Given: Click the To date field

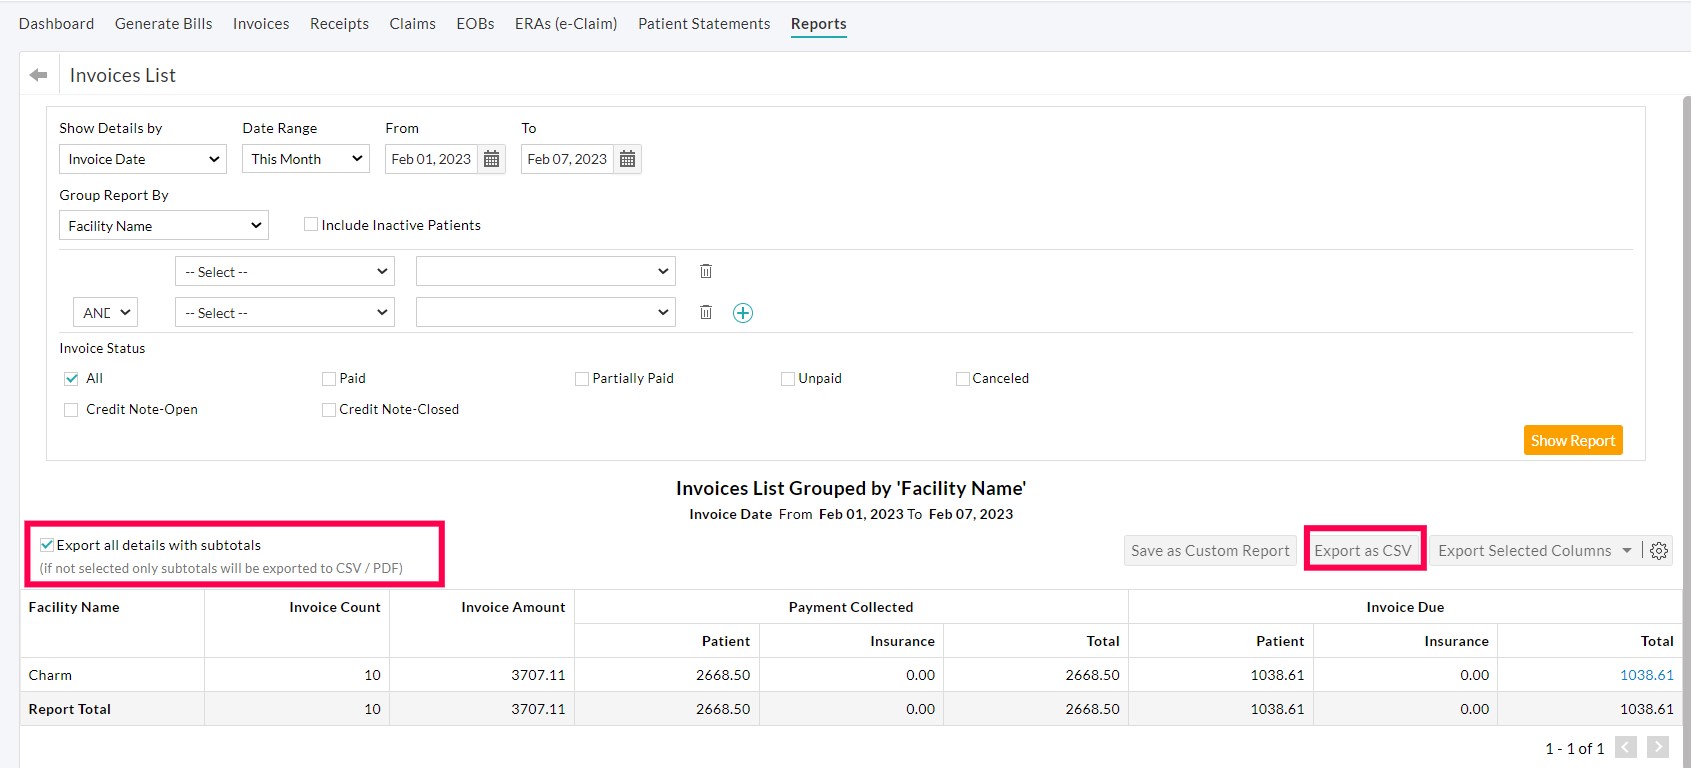Looking at the screenshot, I should 567,159.
